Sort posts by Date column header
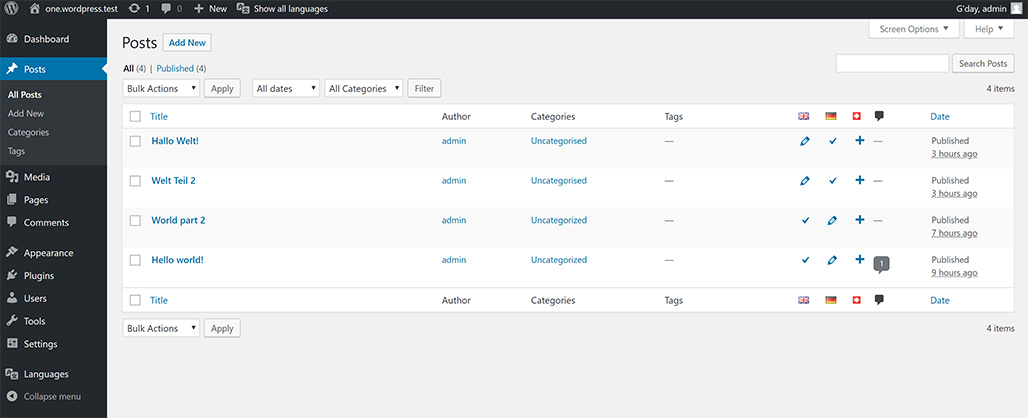 coord(939,117)
